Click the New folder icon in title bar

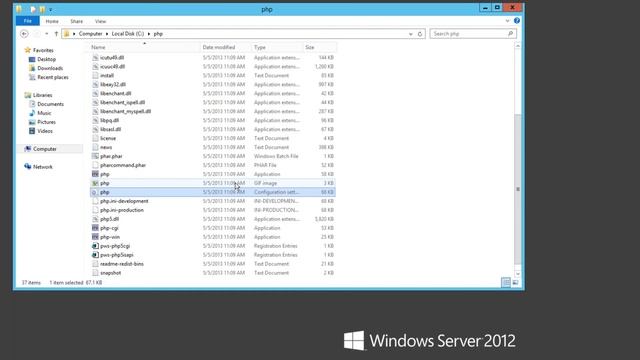(x=42, y=9)
